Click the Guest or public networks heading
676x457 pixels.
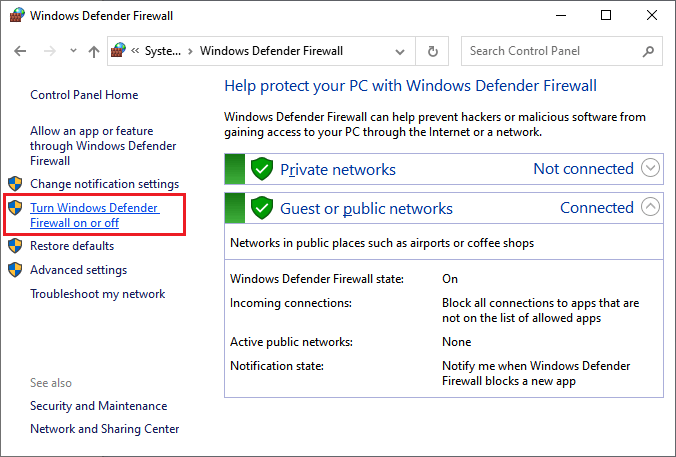366,209
